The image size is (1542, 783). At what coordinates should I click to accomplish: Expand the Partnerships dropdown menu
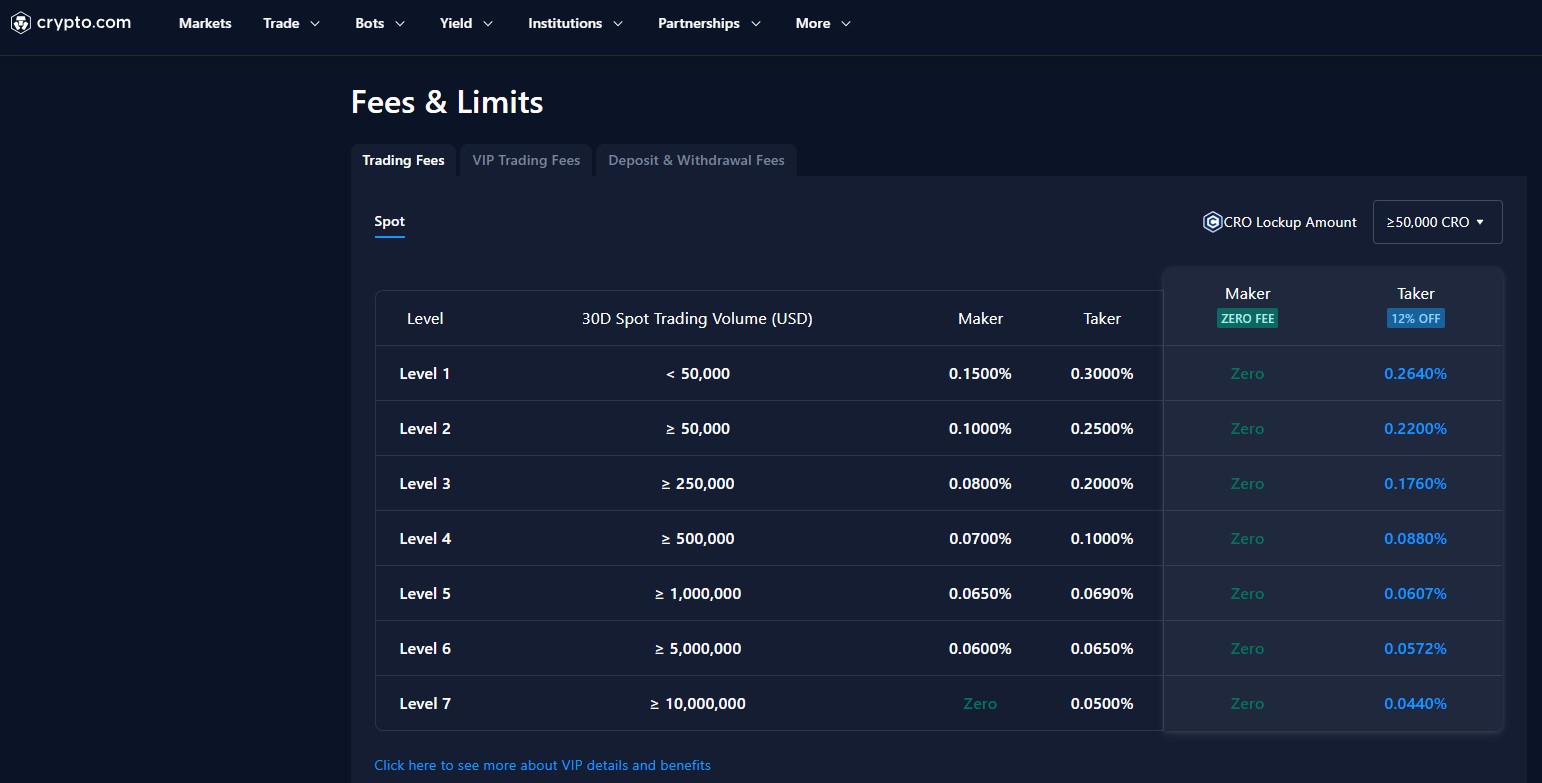pos(710,23)
